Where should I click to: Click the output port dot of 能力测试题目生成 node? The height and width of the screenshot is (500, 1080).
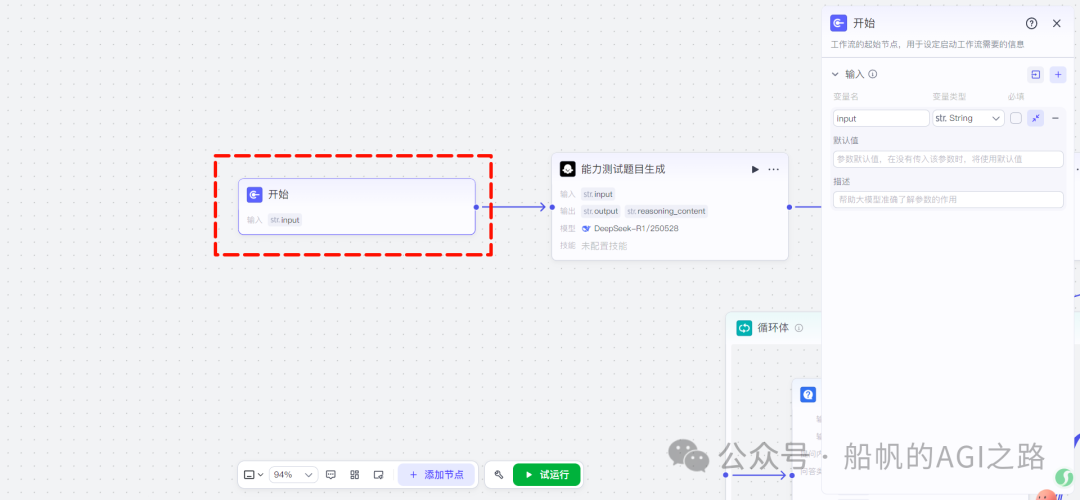789,207
